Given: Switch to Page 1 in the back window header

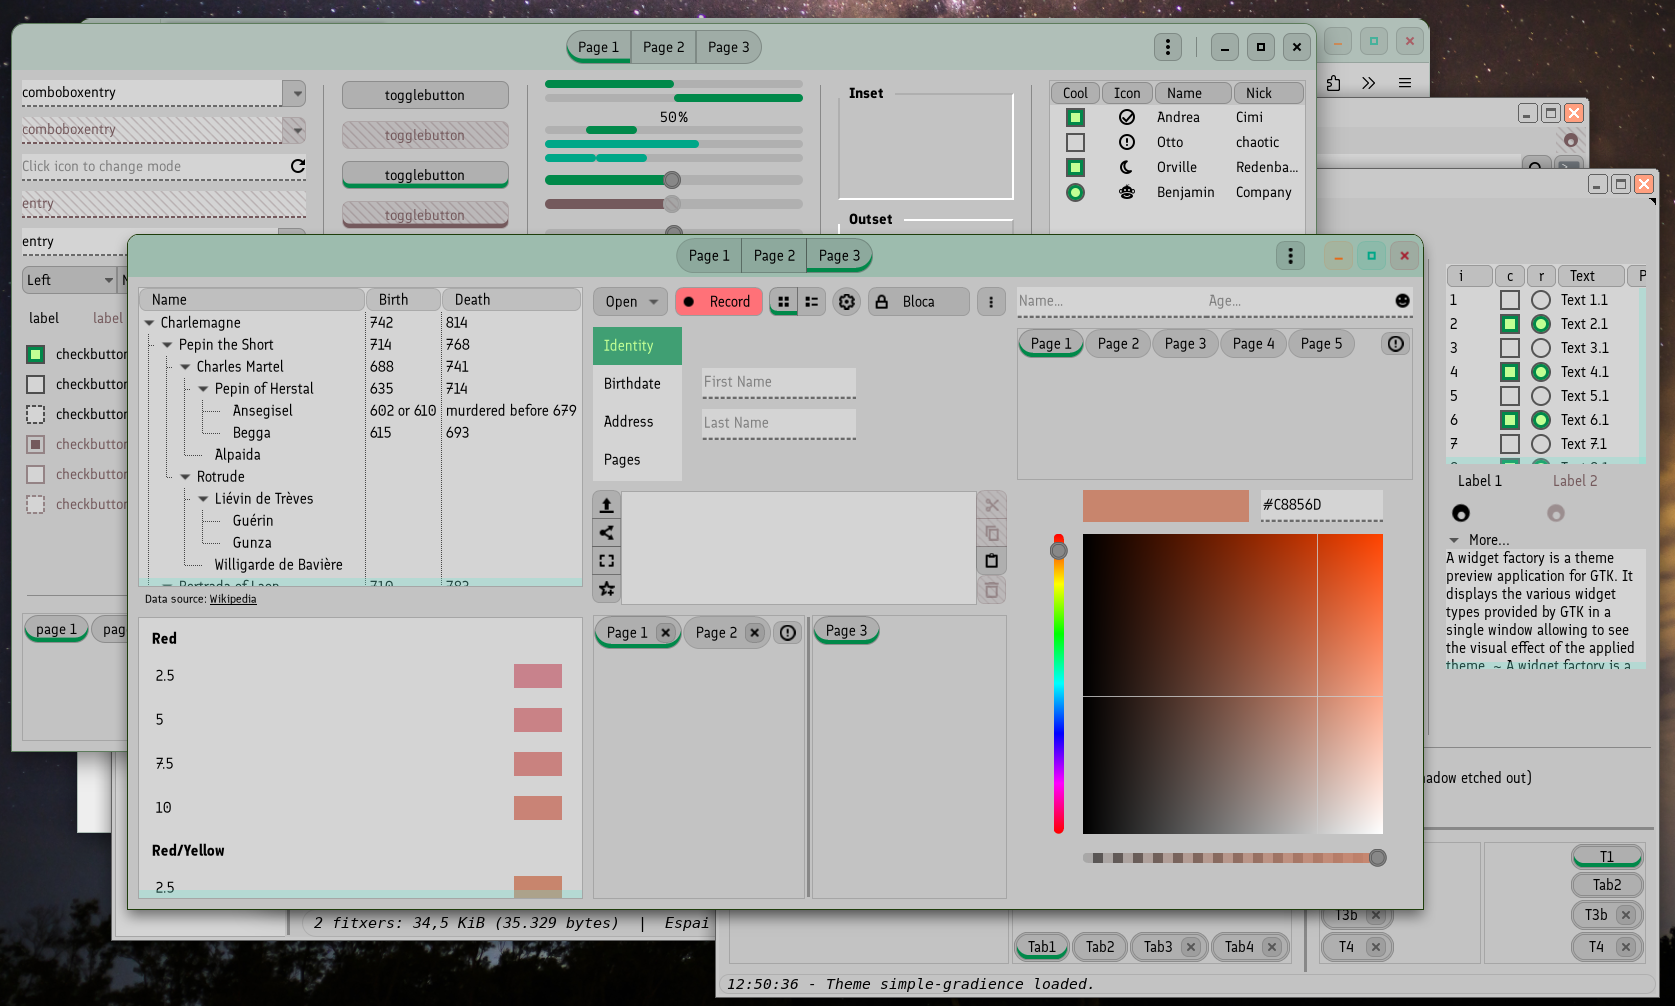Looking at the screenshot, I should [598, 47].
